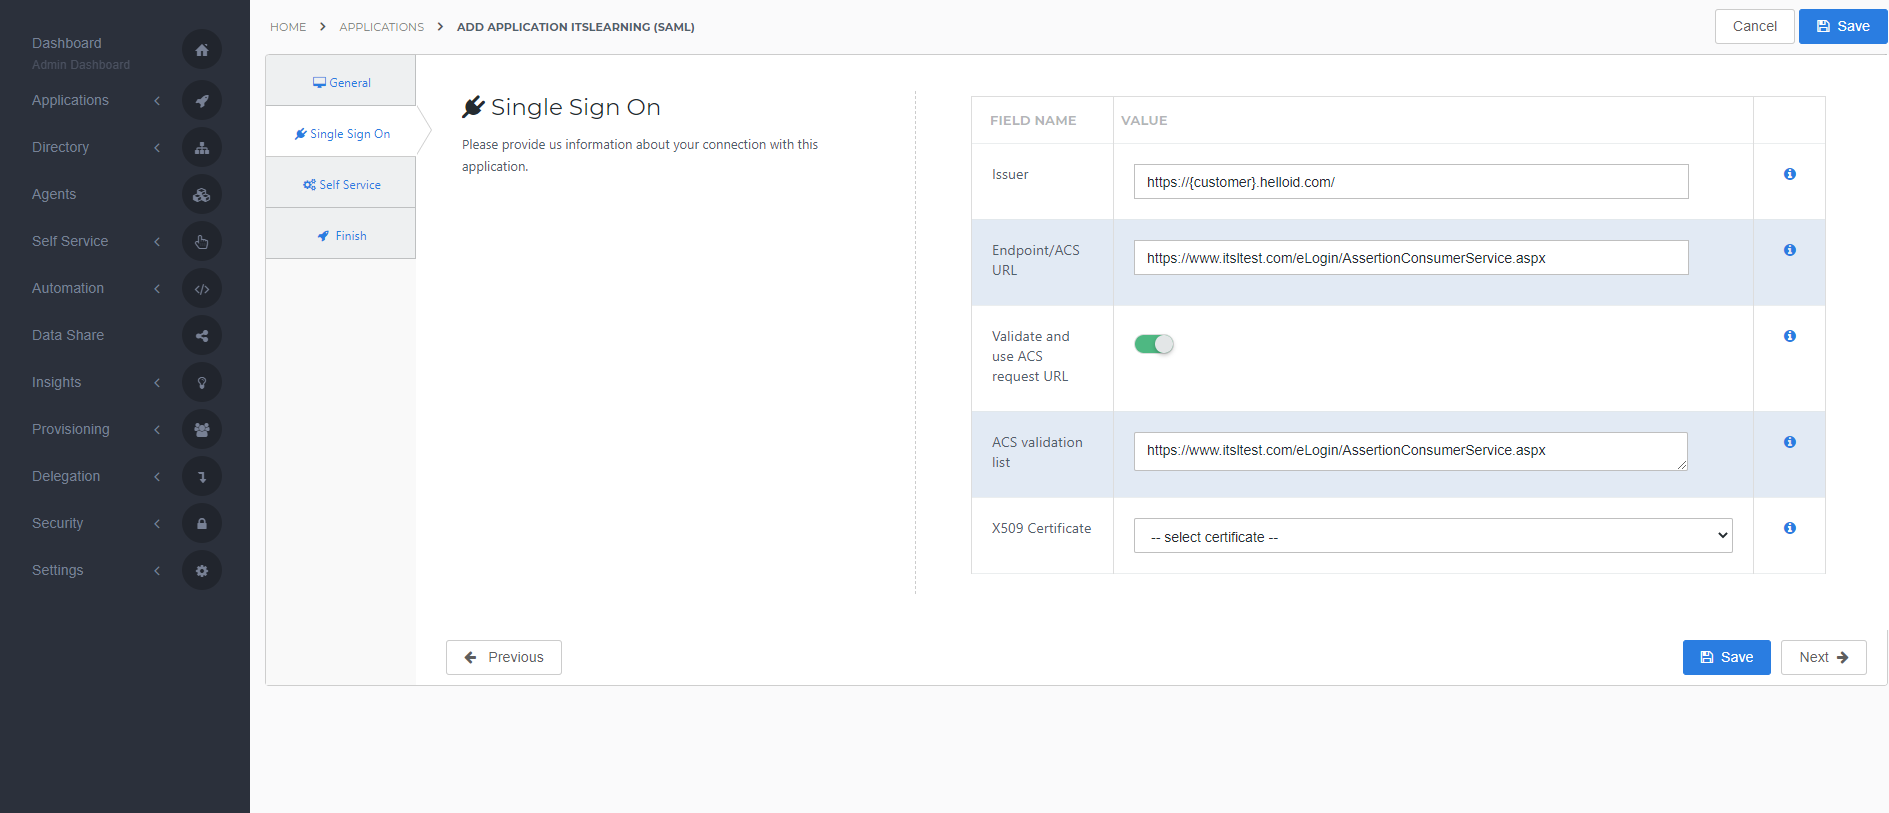Expand the Settings sidebar chevron
This screenshot has width=1889, height=813.
157,570
